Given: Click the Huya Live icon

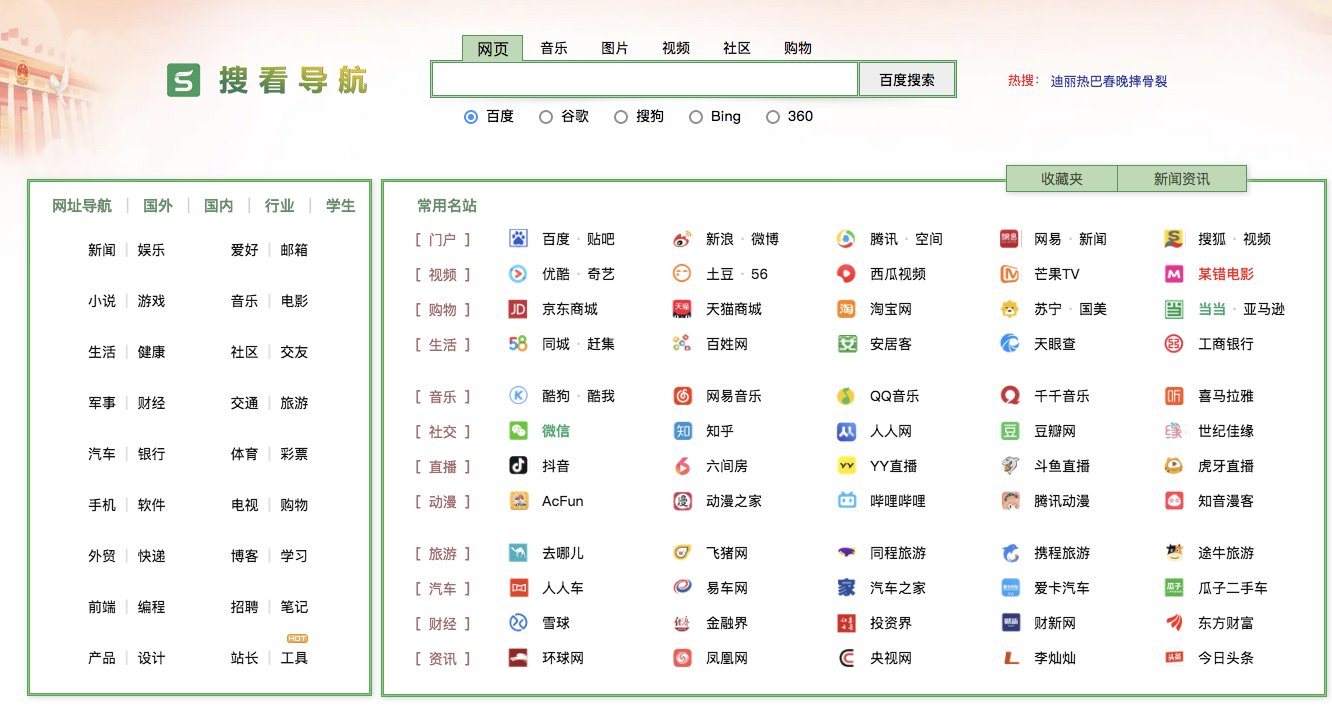Looking at the screenshot, I should coord(1174,466).
